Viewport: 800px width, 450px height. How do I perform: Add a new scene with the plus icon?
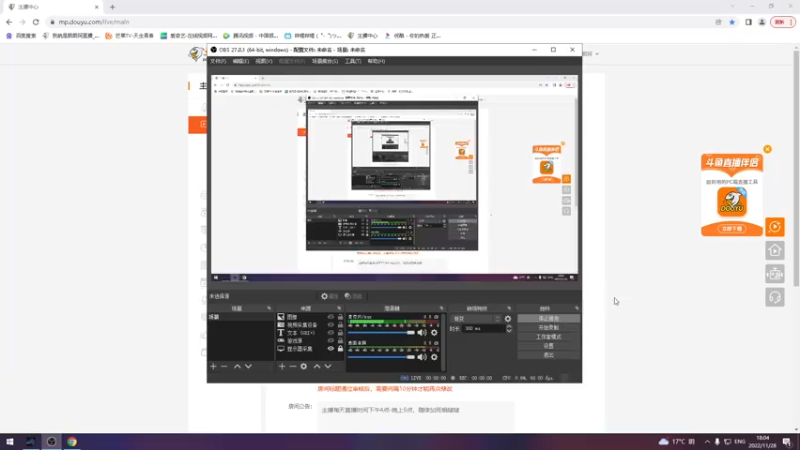[213, 366]
